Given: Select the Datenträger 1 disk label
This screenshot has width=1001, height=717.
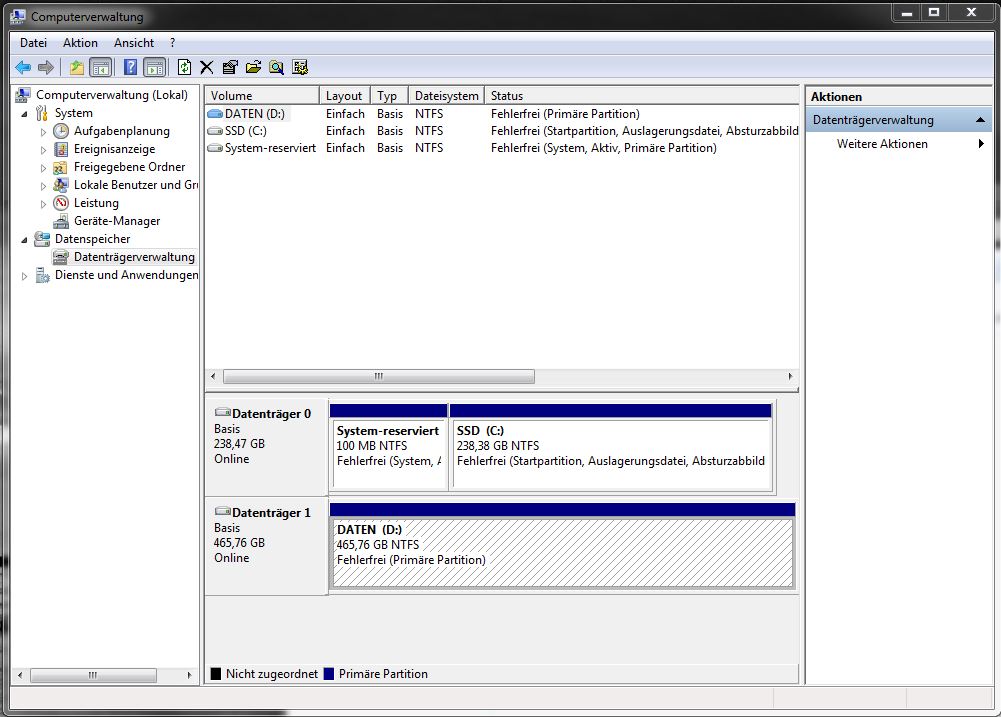Looking at the screenshot, I should 266,547.
